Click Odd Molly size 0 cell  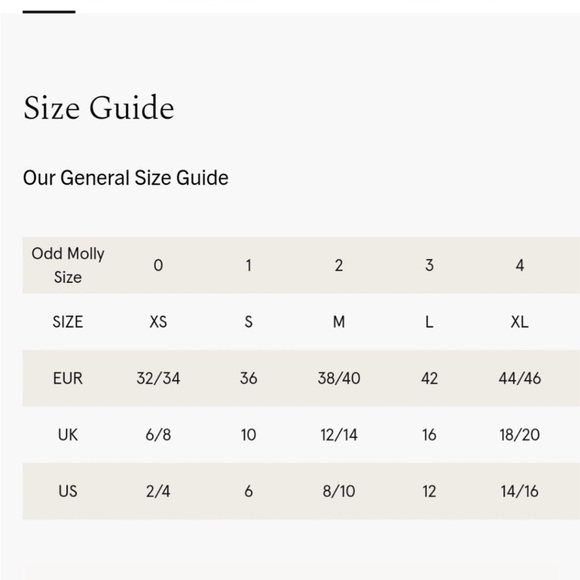pyautogui.click(x=158, y=265)
